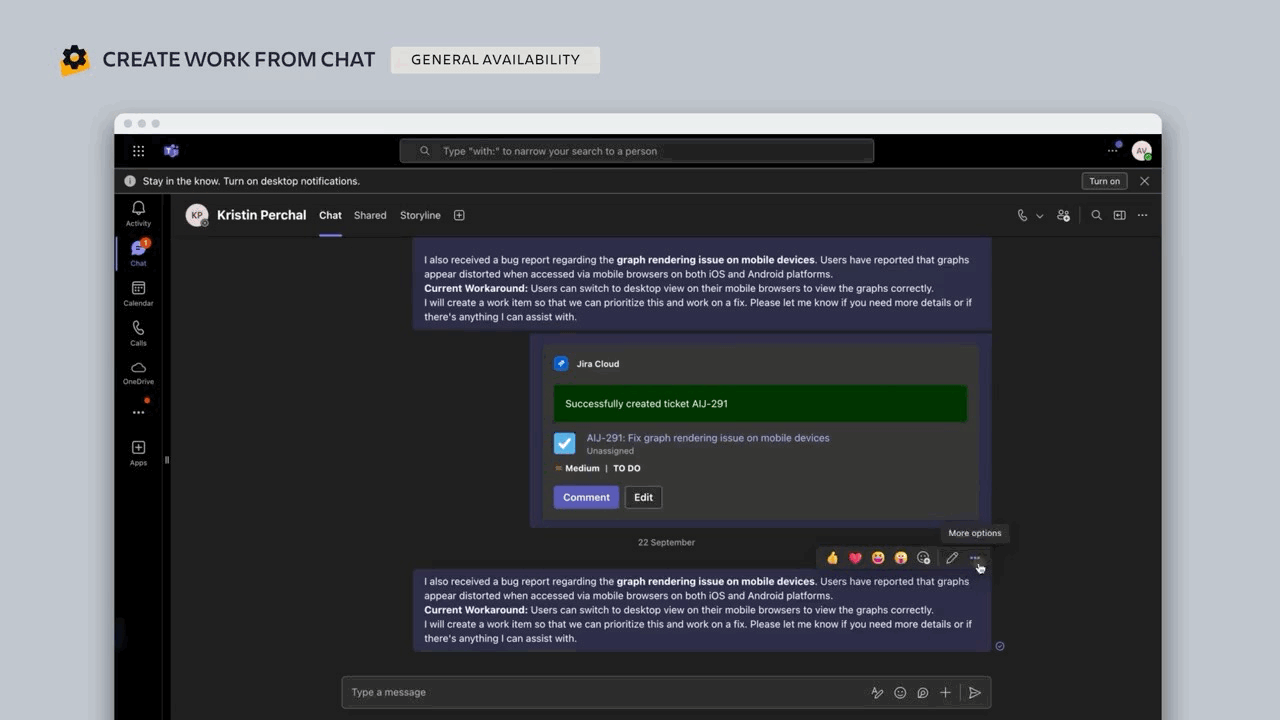This screenshot has height=720, width=1280.
Task: Click the Edit button on Jira card
Action: (x=643, y=497)
